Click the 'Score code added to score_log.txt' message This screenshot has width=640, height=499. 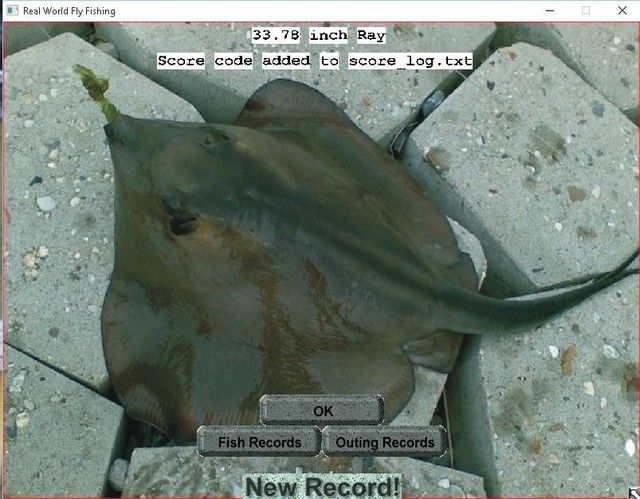[315, 61]
